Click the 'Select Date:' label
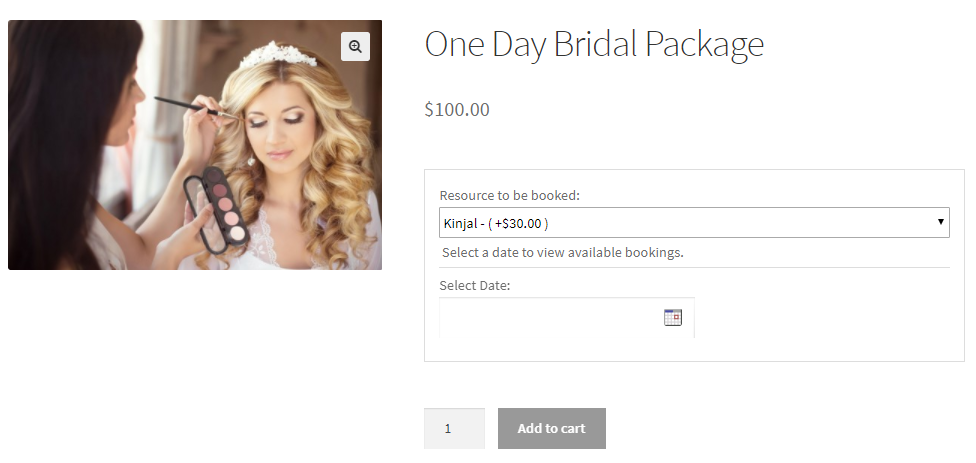The height and width of the screenshot is (463, 976). pos(475,286)
